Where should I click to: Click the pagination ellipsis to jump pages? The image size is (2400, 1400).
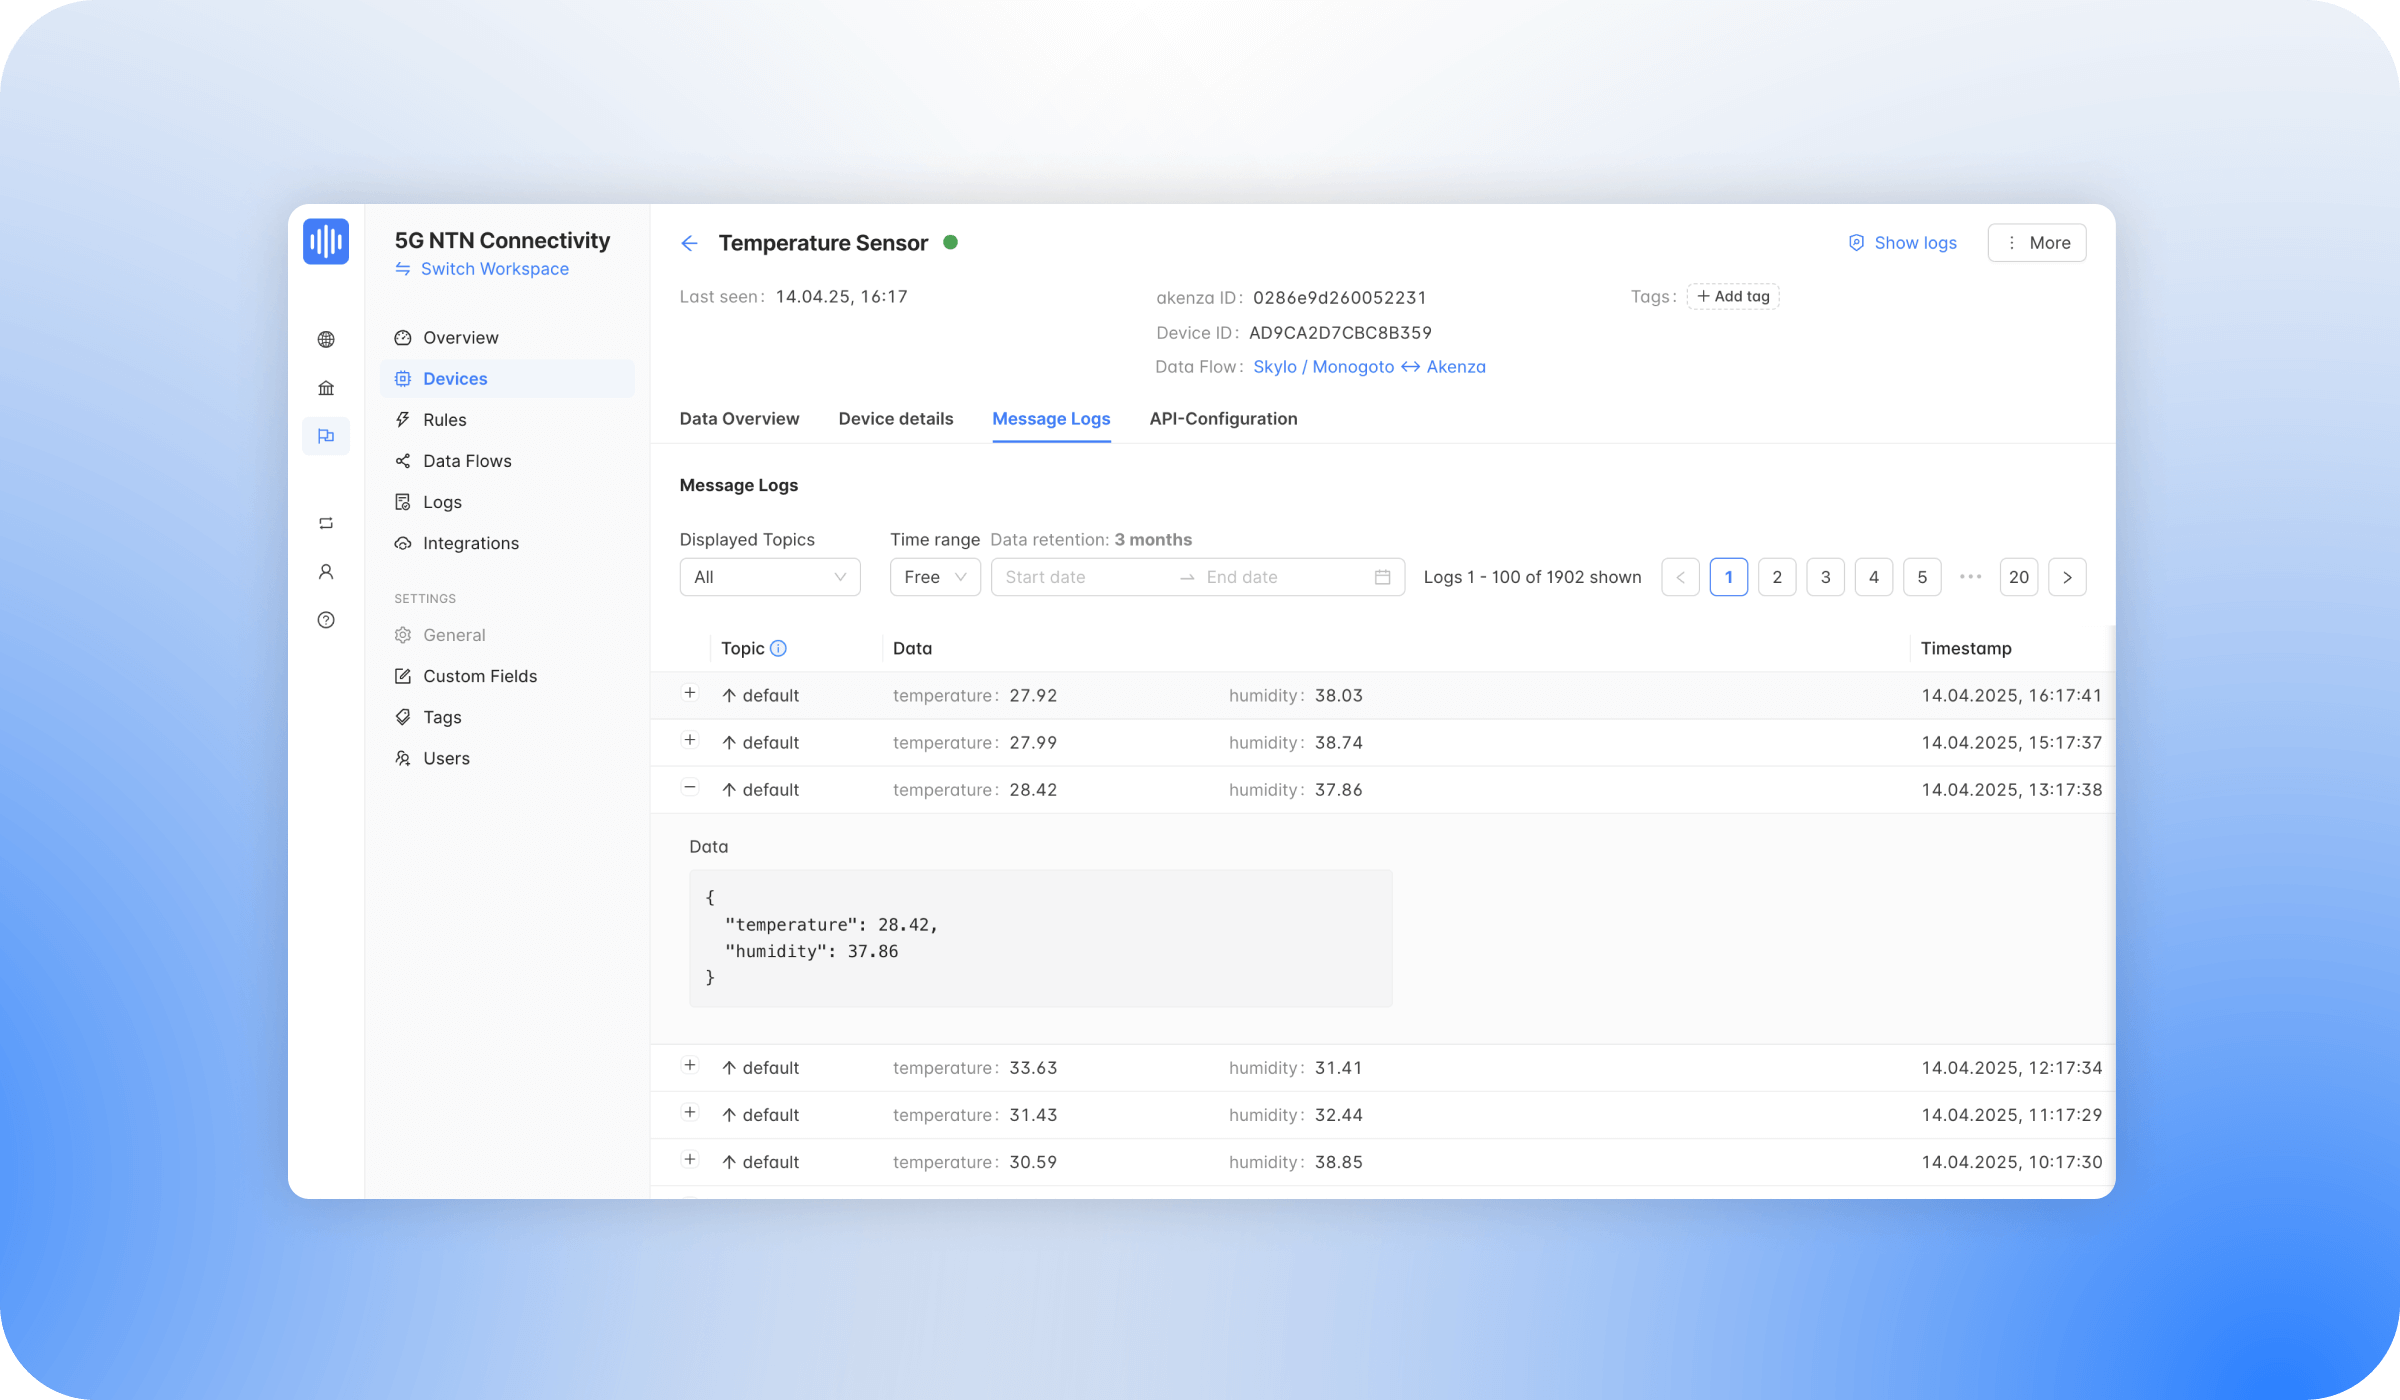click(1971, 577)
